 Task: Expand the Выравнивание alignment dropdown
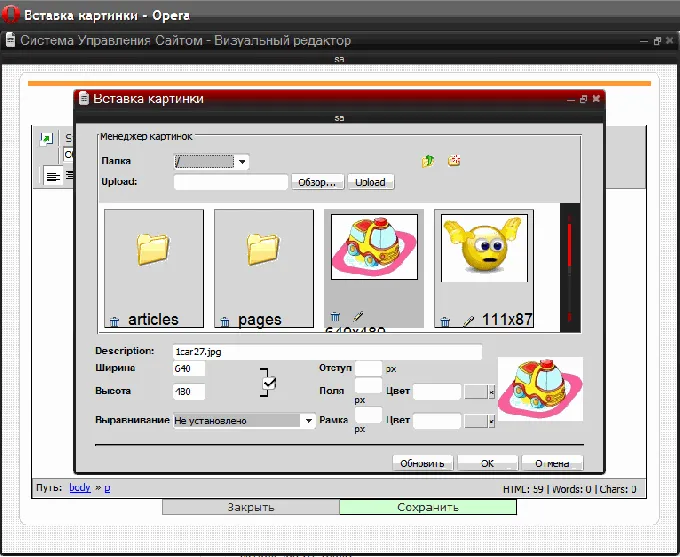click(x=308, y=420)
